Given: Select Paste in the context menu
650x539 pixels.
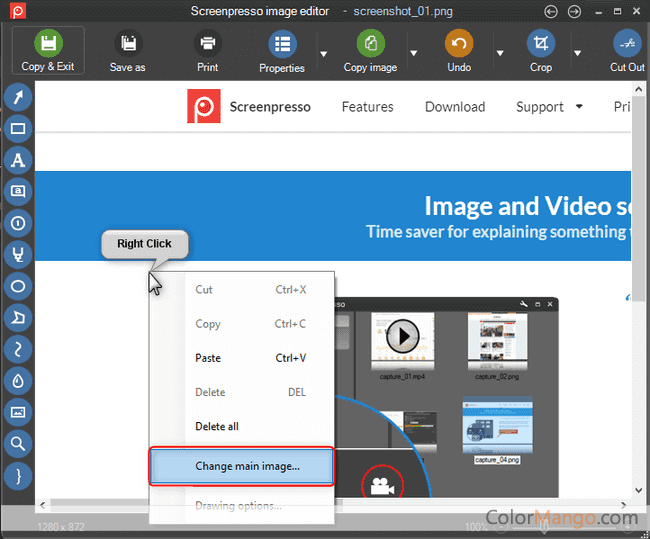Looking at the screenshot, I should pos(208,358).
